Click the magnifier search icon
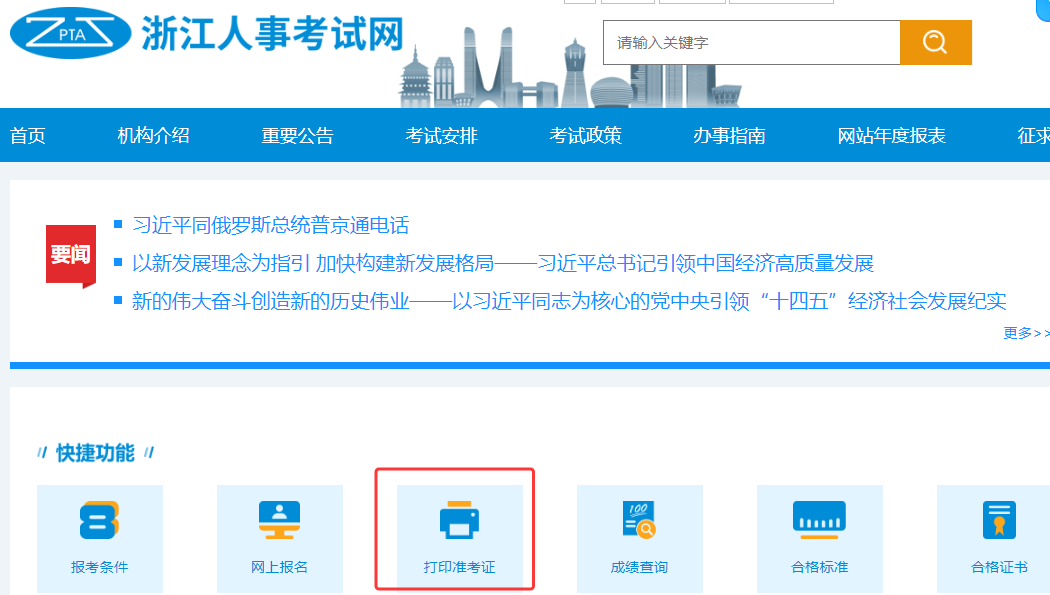The width and height of the screenshot is (1050, 595). [934, 42]
